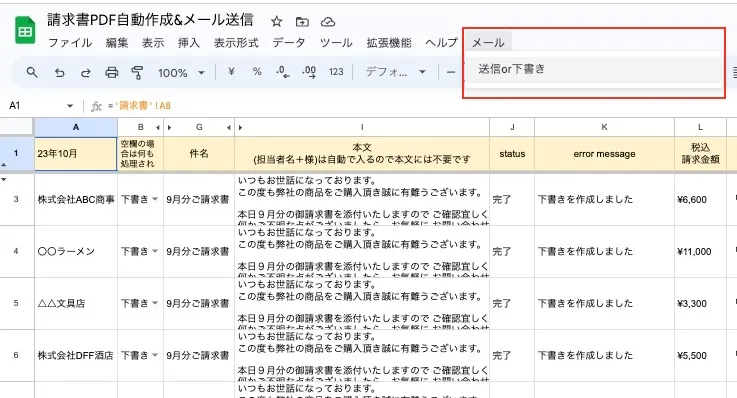Click the document title 請求書PDF自動作成&メール送信

(x=150, y=20)
